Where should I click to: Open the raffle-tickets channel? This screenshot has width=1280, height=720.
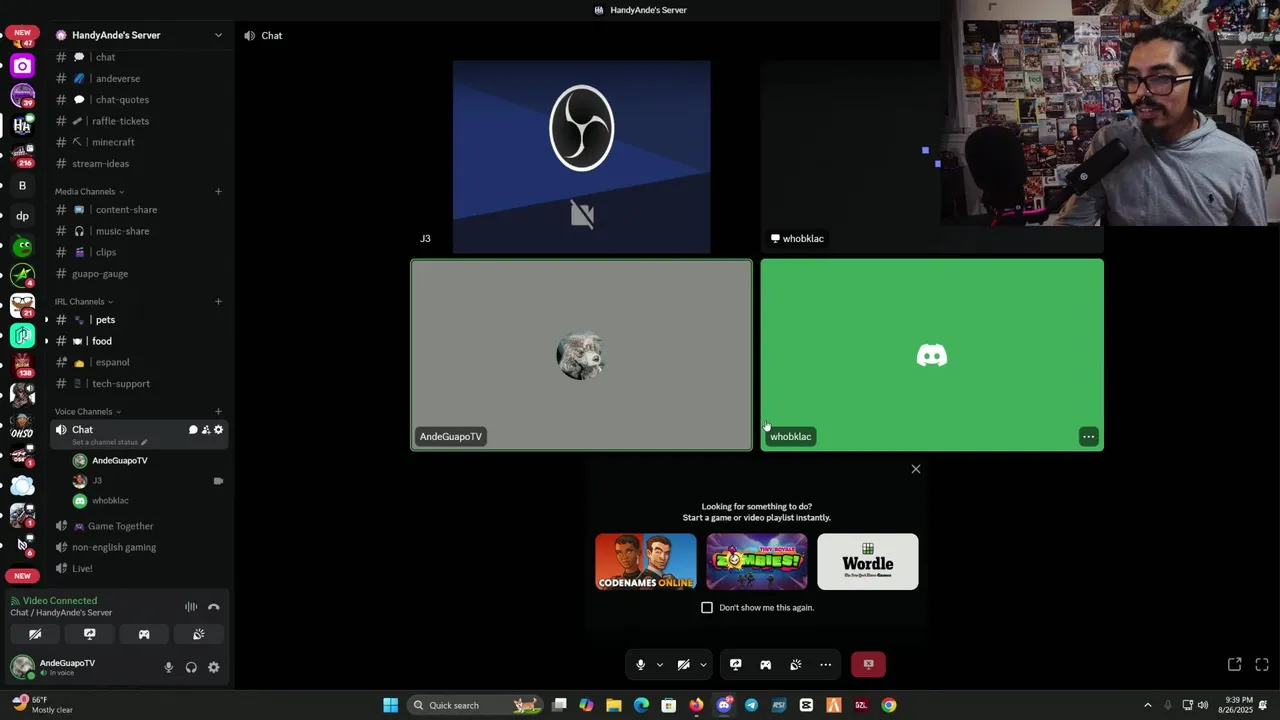[140, 121]
